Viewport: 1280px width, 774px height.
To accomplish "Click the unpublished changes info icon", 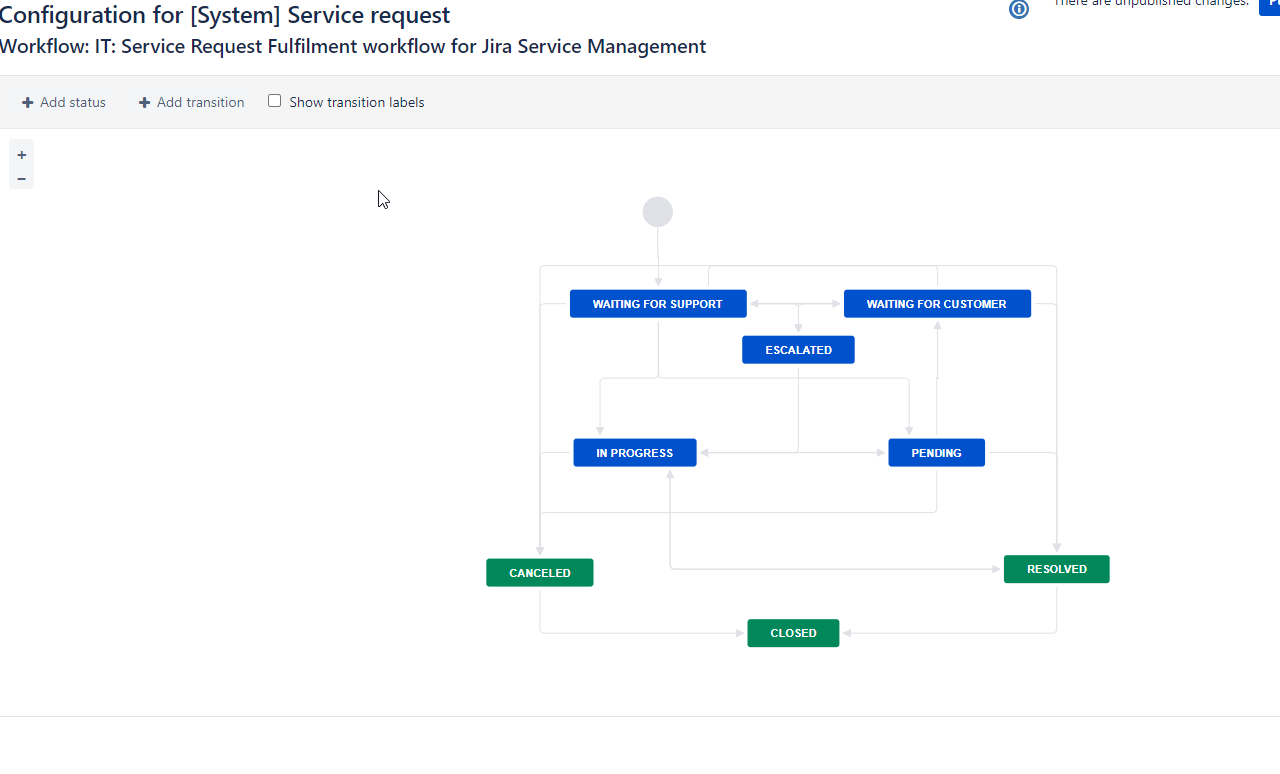I will click(x=1019, y=9).
